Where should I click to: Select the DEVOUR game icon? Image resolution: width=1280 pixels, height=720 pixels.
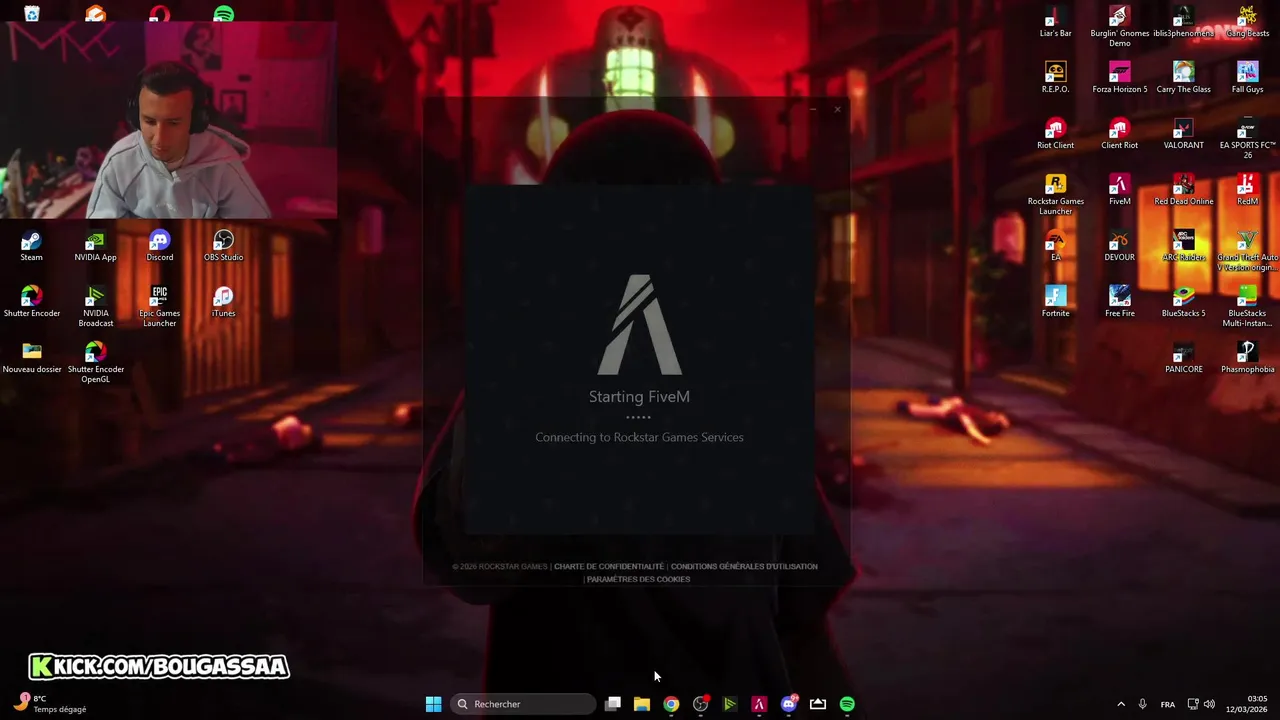(1119, 245)
